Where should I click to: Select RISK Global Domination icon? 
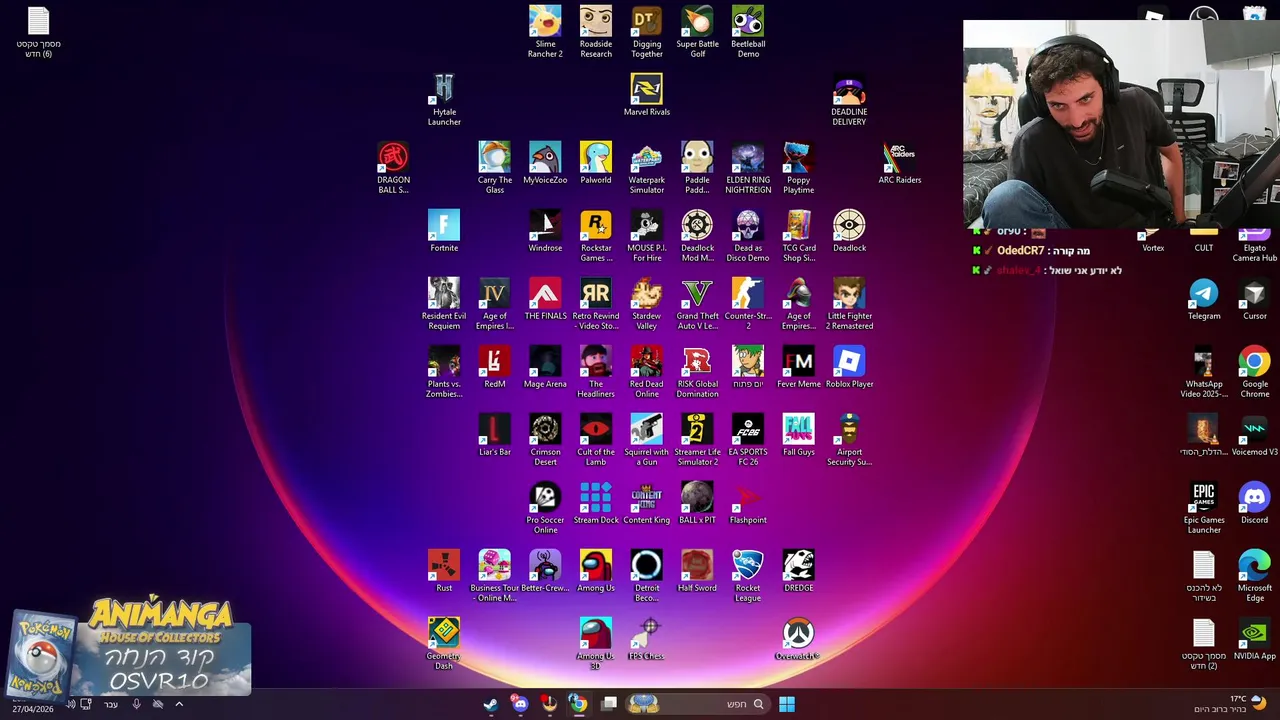697,372
